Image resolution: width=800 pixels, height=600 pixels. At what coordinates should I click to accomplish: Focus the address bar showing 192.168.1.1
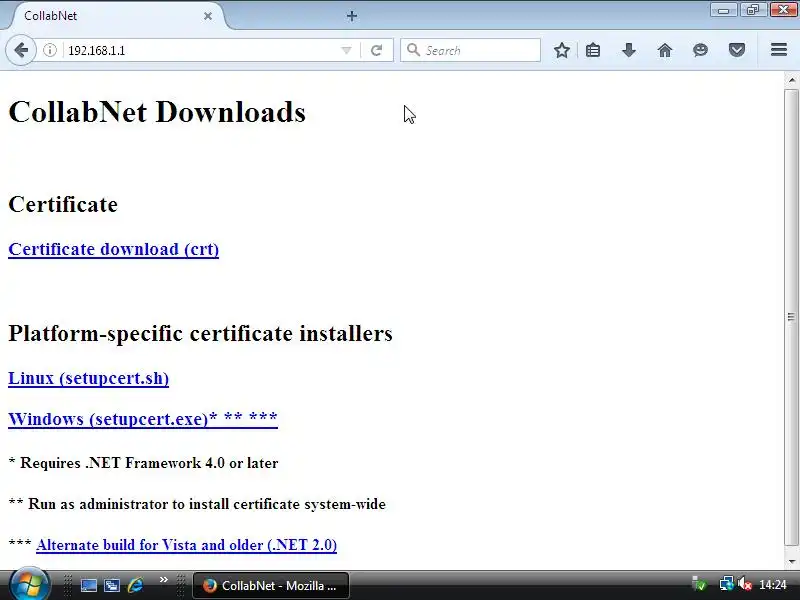202,50
